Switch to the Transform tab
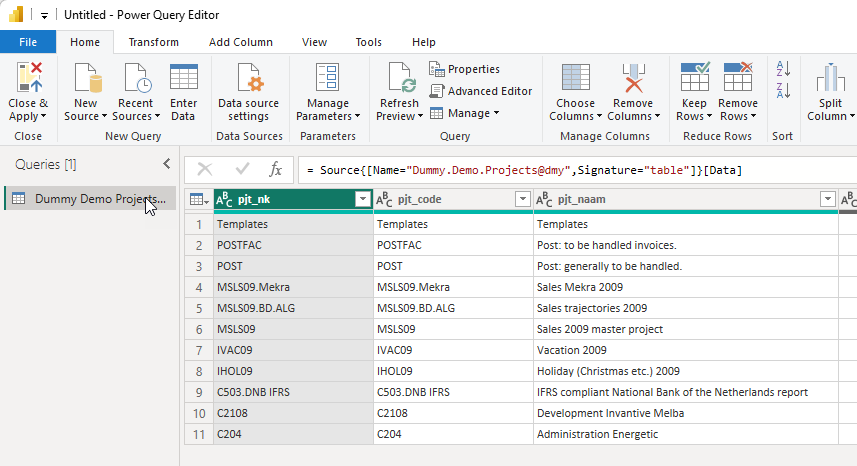Image resolution: width=857 pixels, height=466 pixels. pos(153,42)
